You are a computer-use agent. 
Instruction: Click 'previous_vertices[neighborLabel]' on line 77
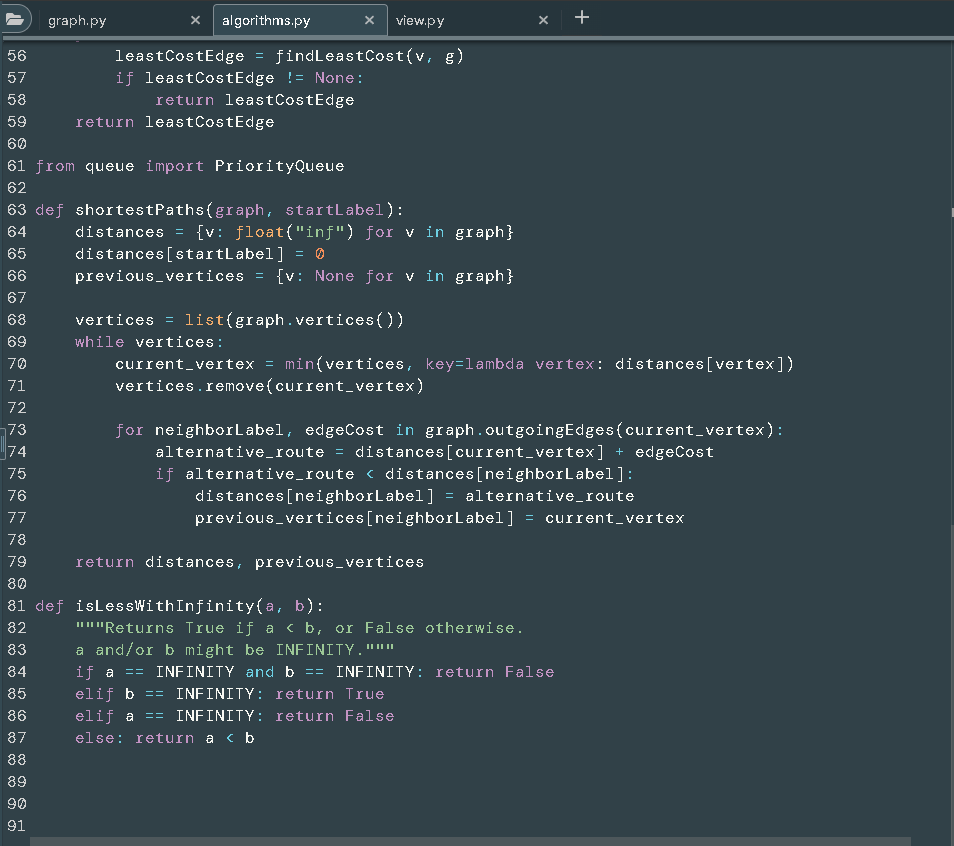point(354,518)
